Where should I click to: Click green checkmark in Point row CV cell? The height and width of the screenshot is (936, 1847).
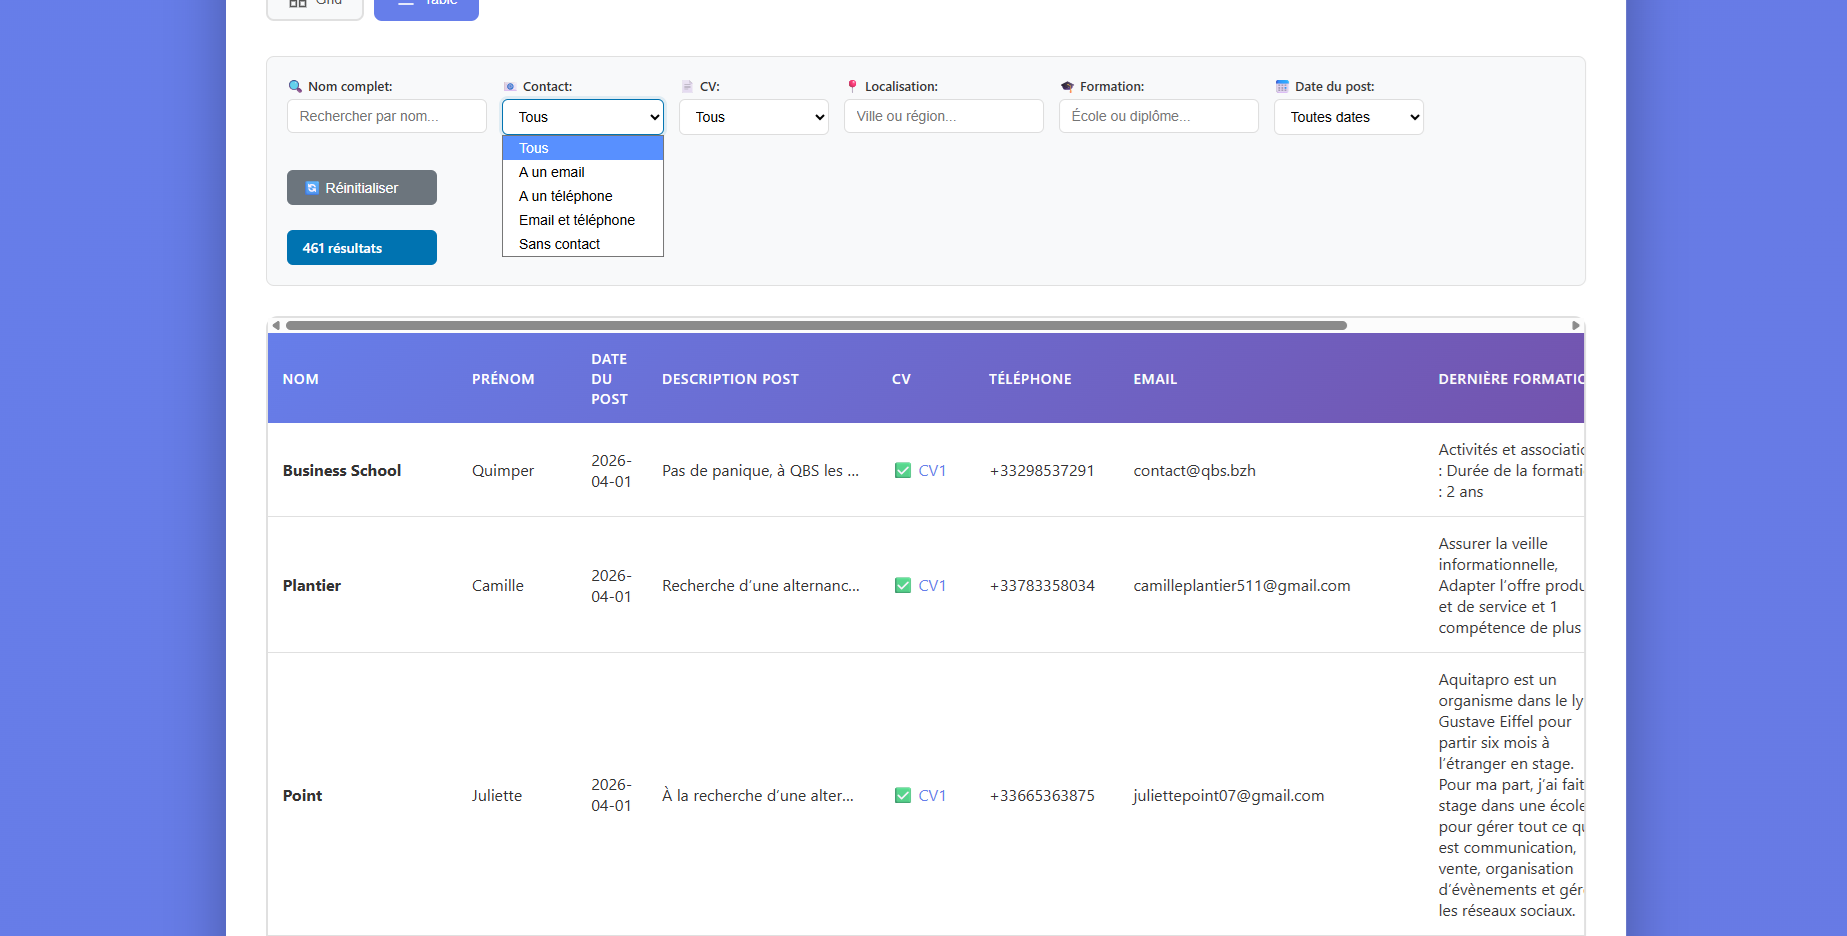[903, 796]
